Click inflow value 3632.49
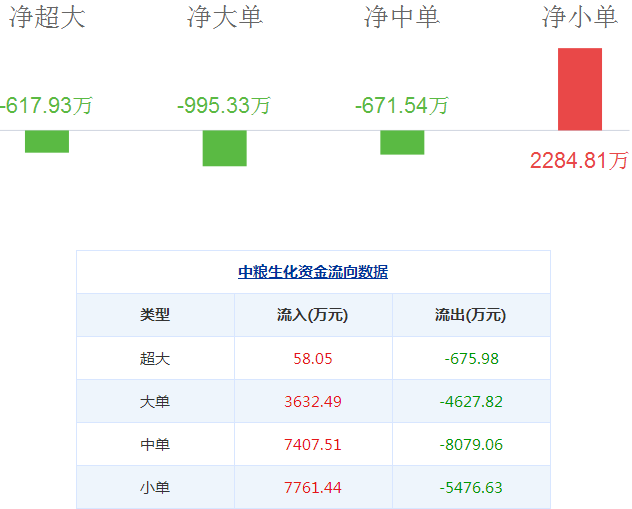This screenshot has height=509, width=632. (x=313, y=402)
